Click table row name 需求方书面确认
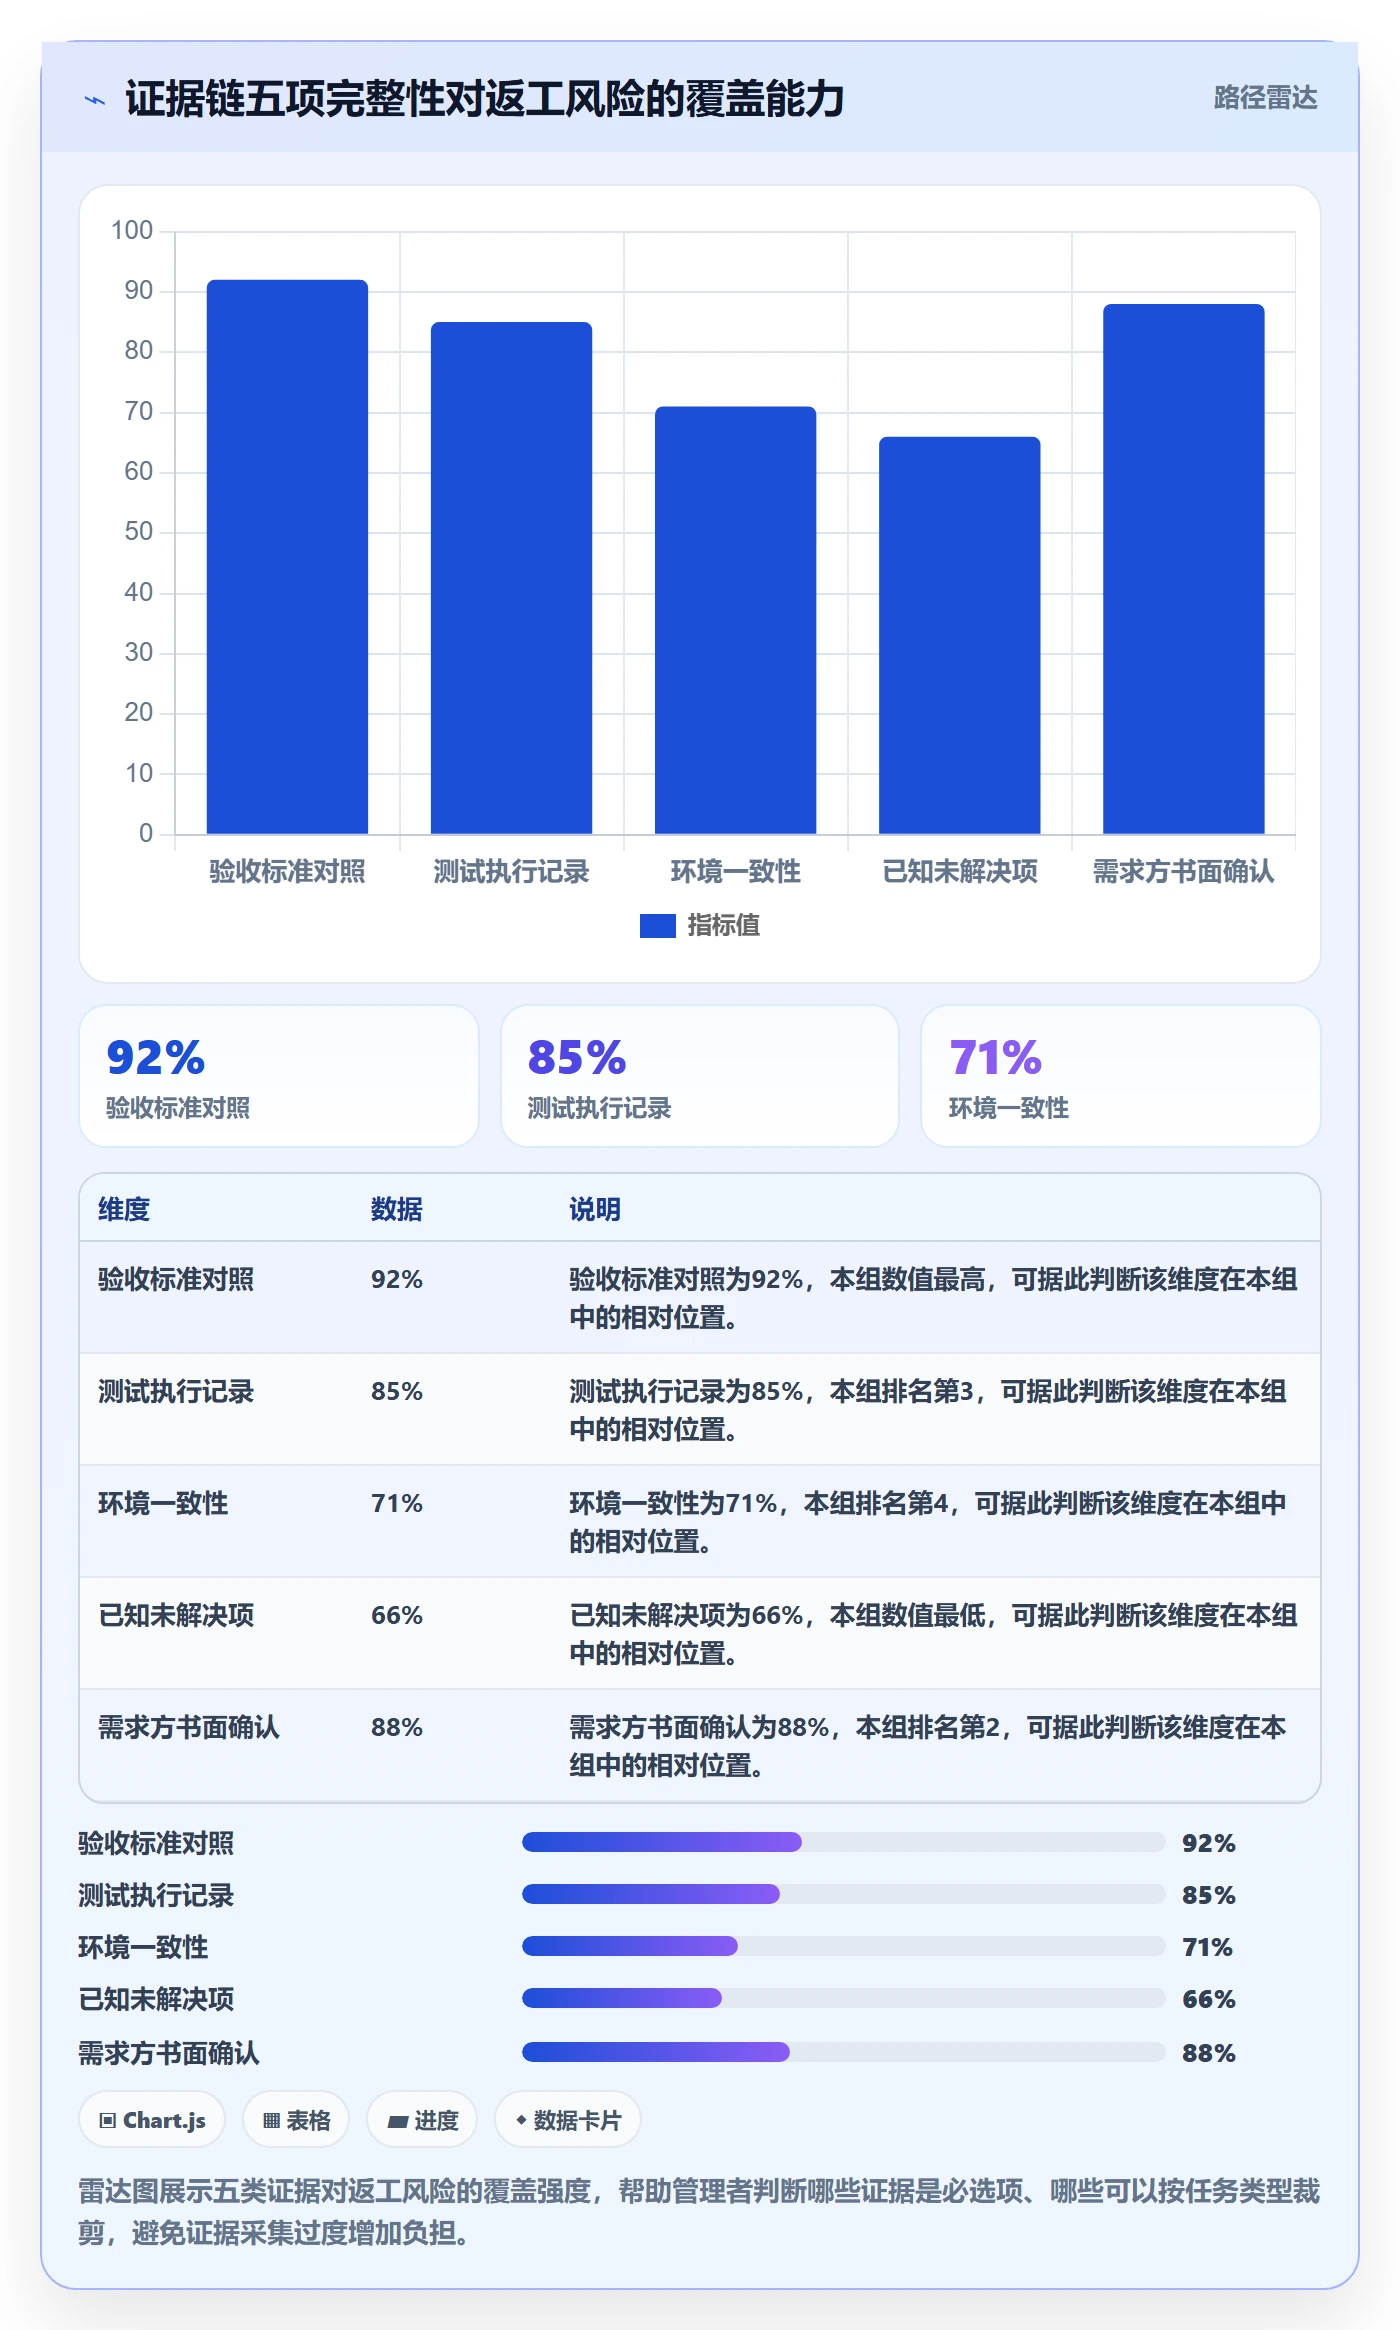Screen dimensions: 1400x2330 [x=189, y=1727]
